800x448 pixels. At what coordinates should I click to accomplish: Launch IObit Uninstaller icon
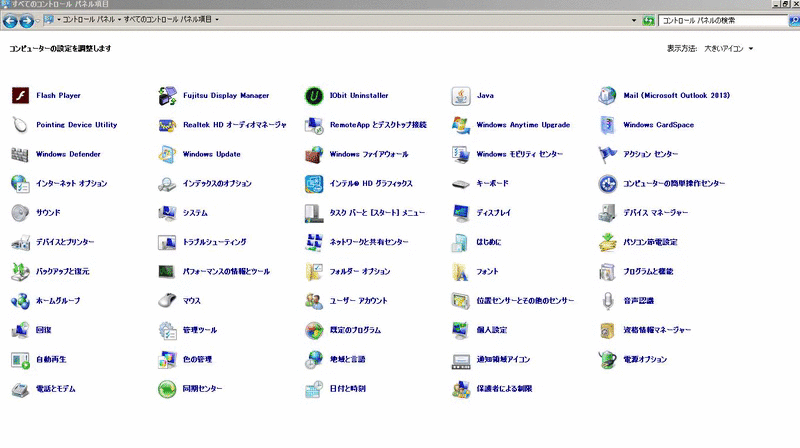click(x=314, y=95)
